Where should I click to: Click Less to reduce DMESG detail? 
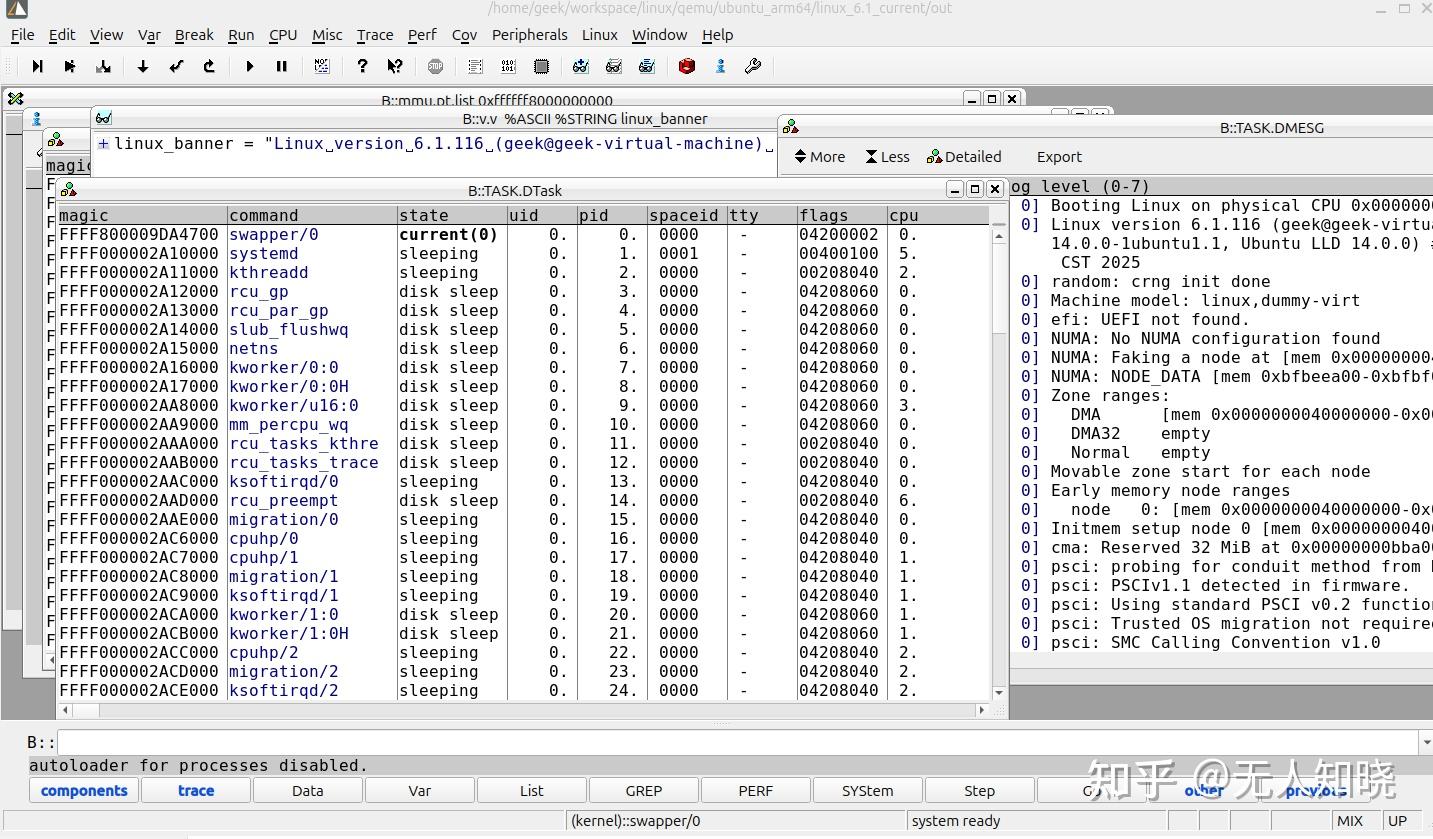point(887,157)
